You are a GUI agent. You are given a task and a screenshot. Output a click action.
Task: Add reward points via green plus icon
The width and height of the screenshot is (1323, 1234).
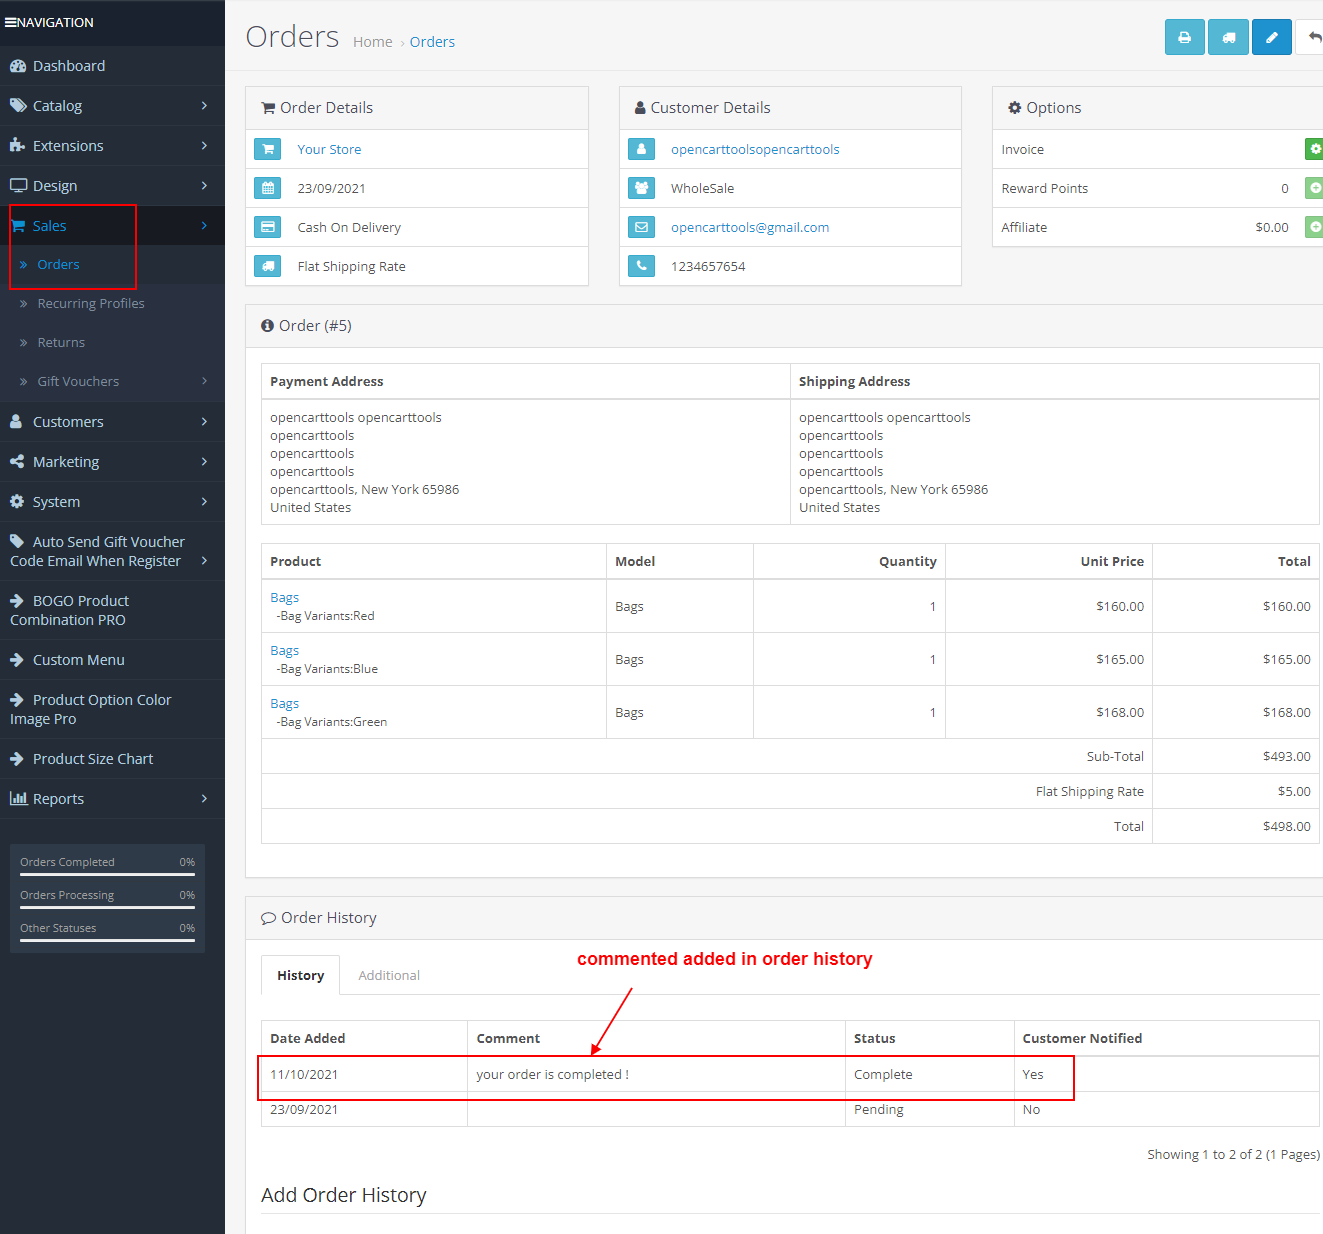coord(1314,187)
